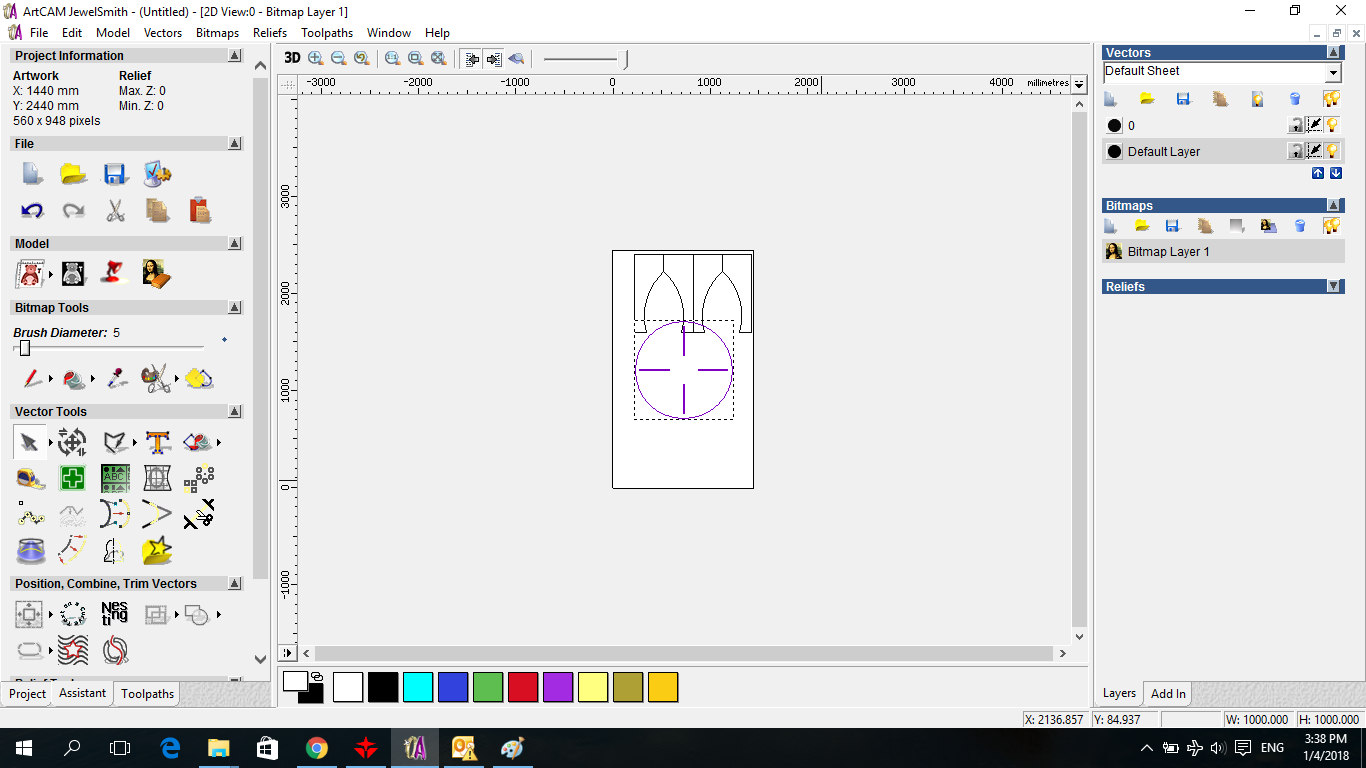Open the Default Sheet dropdown
Viewport: 1366px width, 768px height.
pos(1333,73)
